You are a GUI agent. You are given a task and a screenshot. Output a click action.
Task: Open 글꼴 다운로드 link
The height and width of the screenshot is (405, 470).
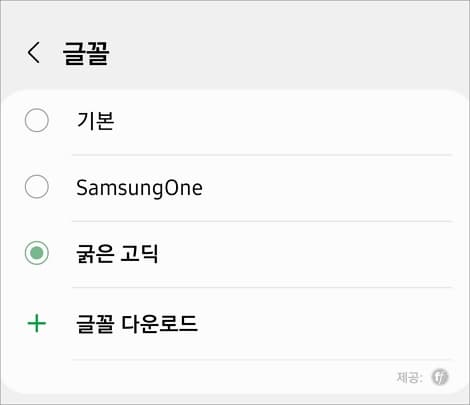pos(137,324)
